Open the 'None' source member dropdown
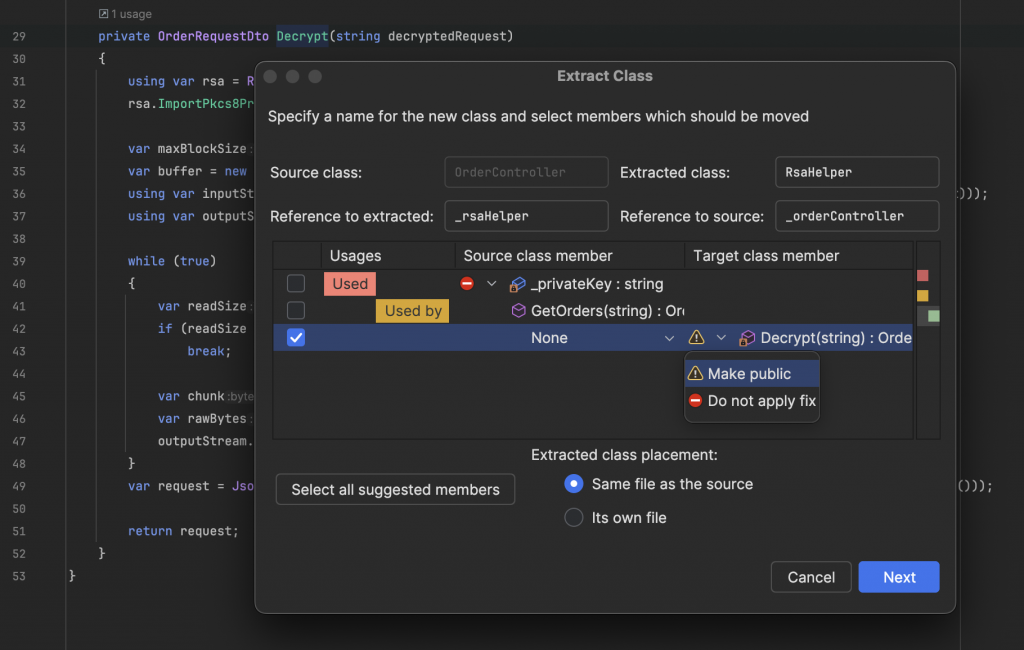 (x=669, y=338)
